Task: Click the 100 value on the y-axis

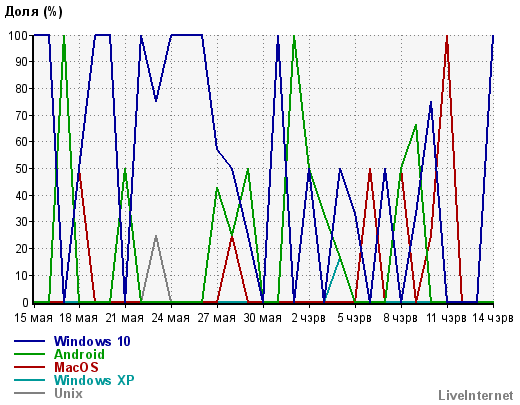Action: coord(18,35)
